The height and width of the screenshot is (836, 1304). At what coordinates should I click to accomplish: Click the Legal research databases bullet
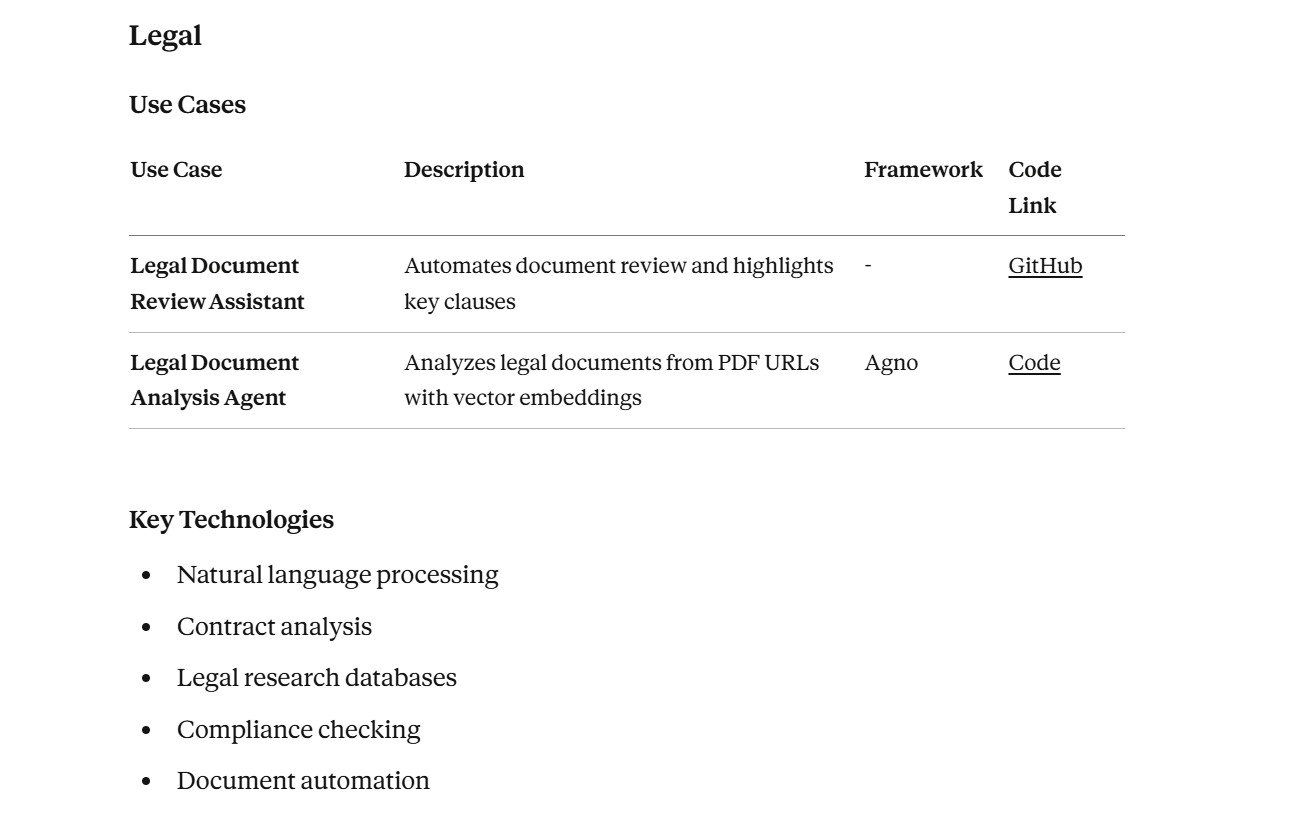click(x=316, y=678)
